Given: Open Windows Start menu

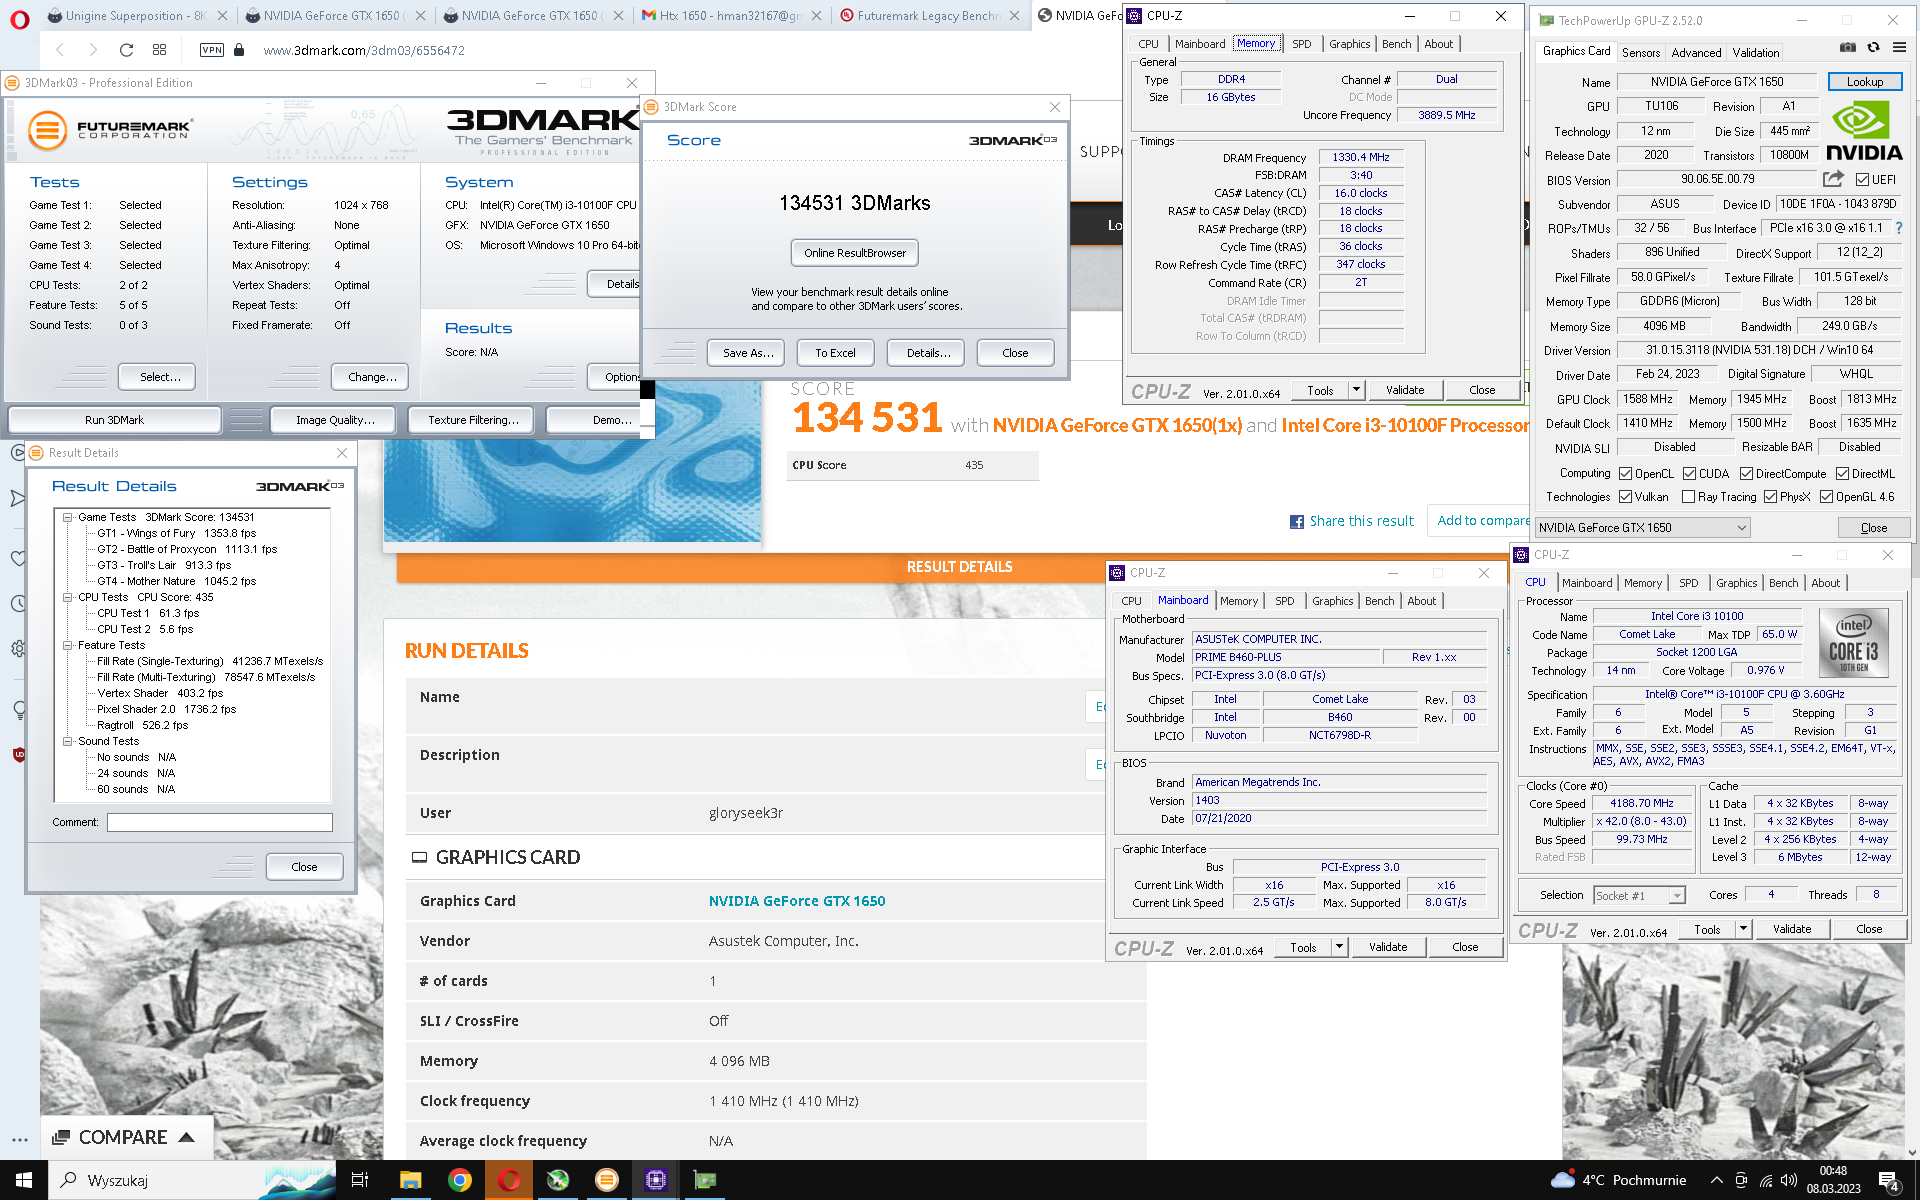Looking at the screenshot, I should 24,1180.
